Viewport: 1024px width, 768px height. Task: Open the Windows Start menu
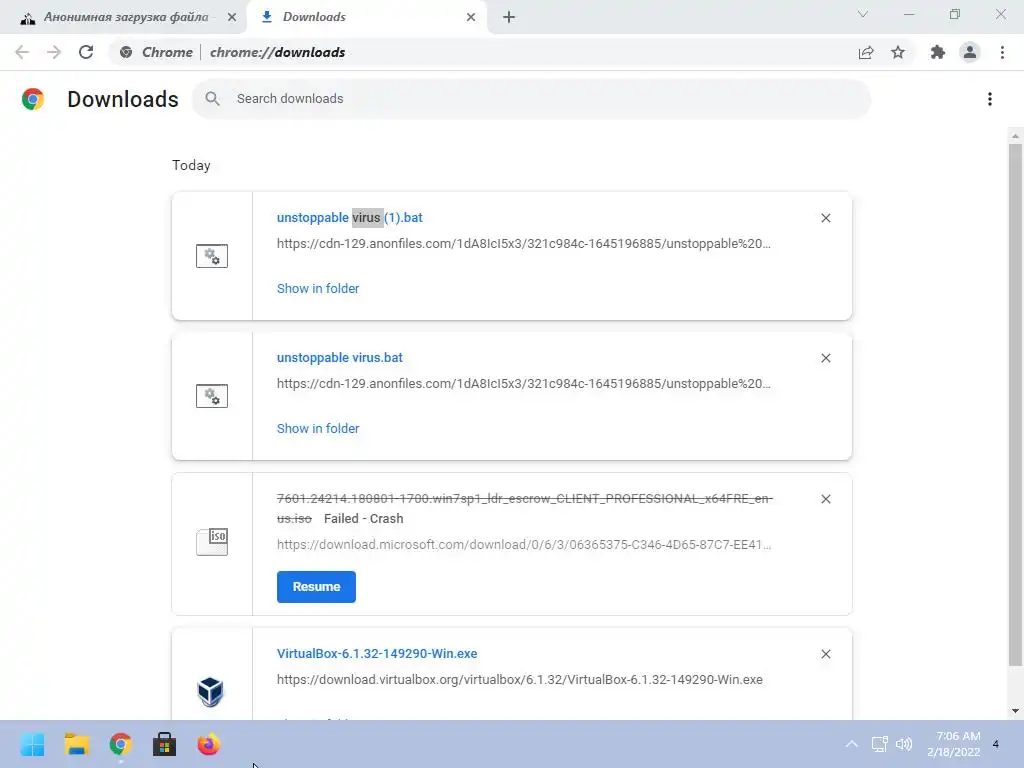32,744
